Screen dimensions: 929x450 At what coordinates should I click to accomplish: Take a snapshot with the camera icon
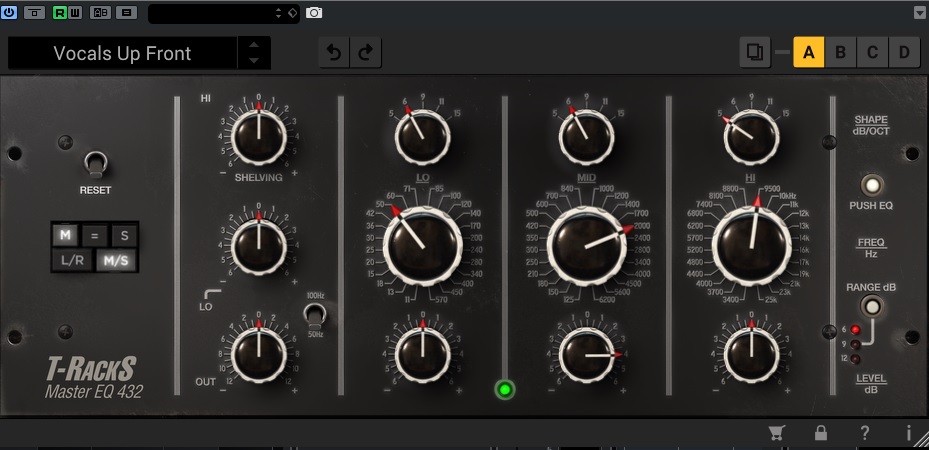pyautogui.click(x=314, y=12)
